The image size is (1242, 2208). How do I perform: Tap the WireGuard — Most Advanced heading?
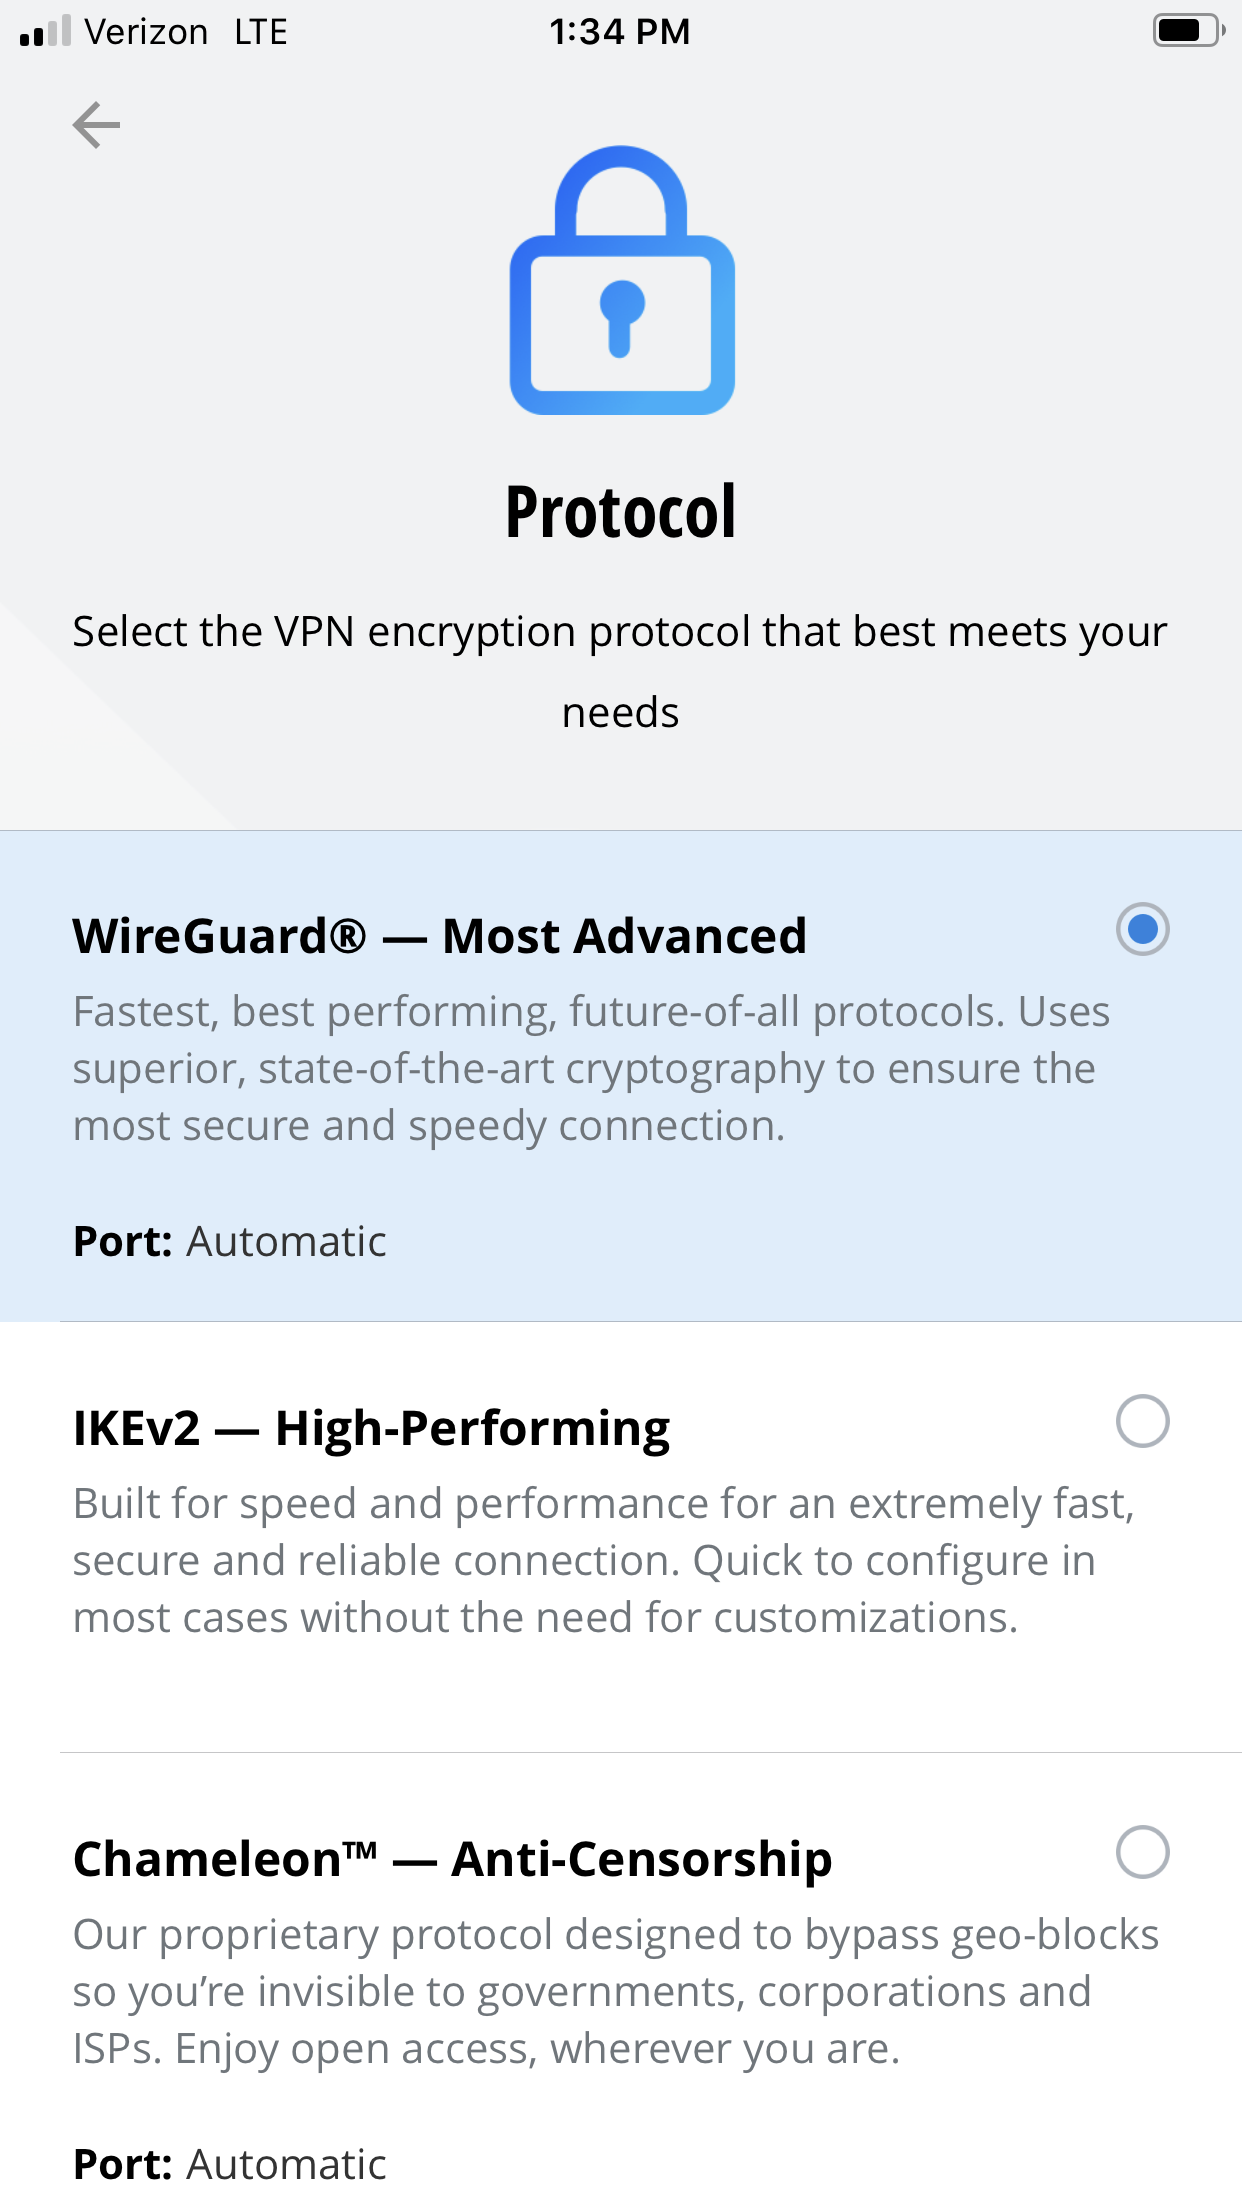[439, 937]
